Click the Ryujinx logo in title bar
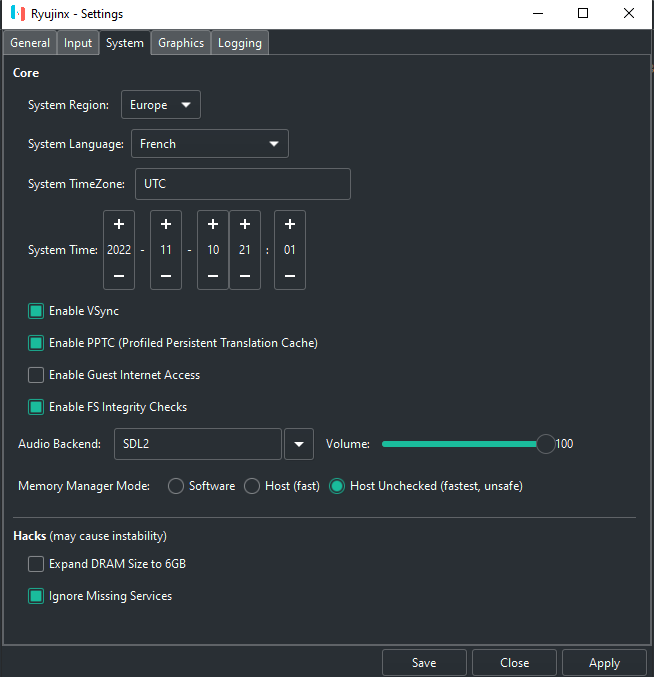The image size is (654, 677). [x=18, y=13]
